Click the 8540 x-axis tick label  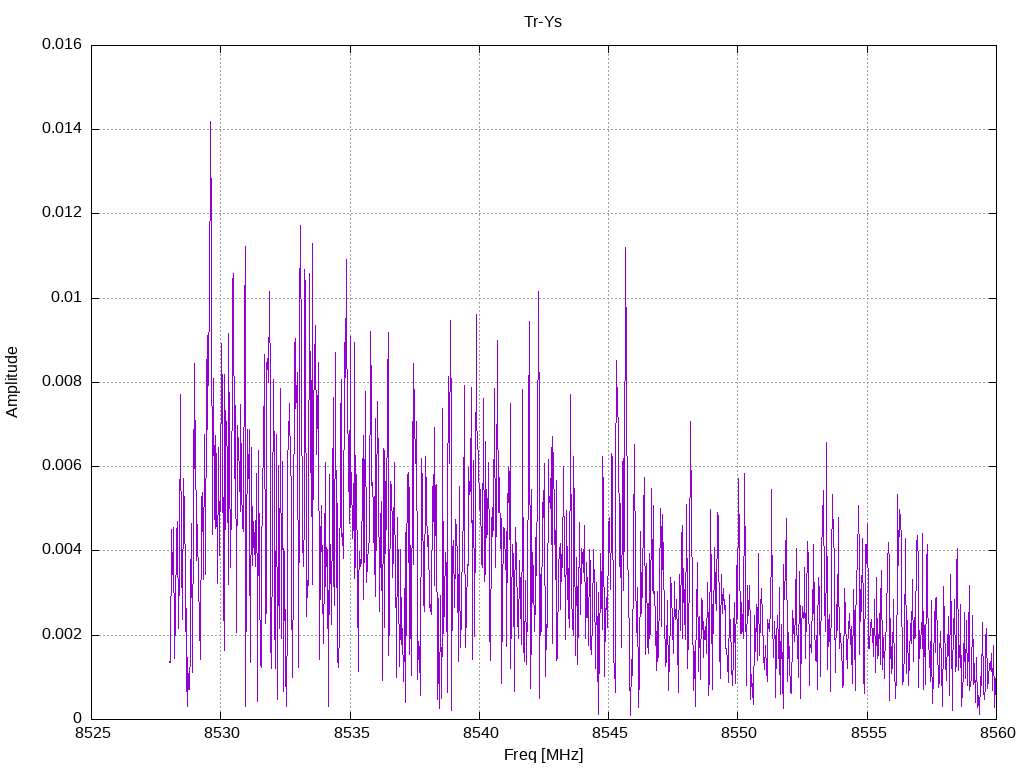pos(480,733)
